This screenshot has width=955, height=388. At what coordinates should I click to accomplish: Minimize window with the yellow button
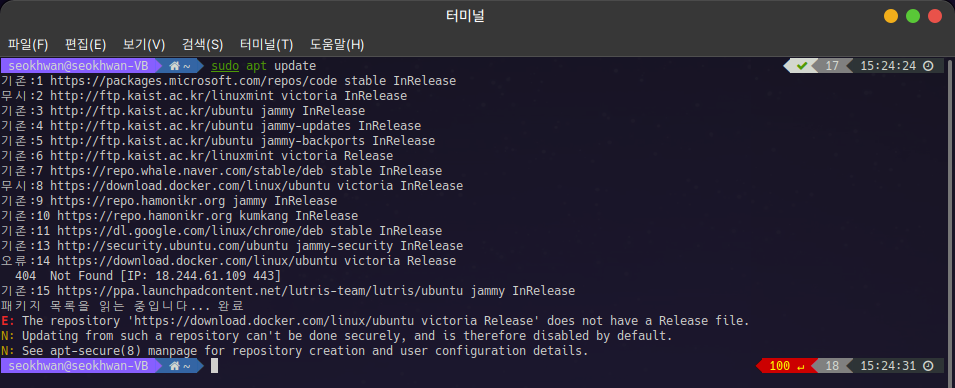coord(891,16)
